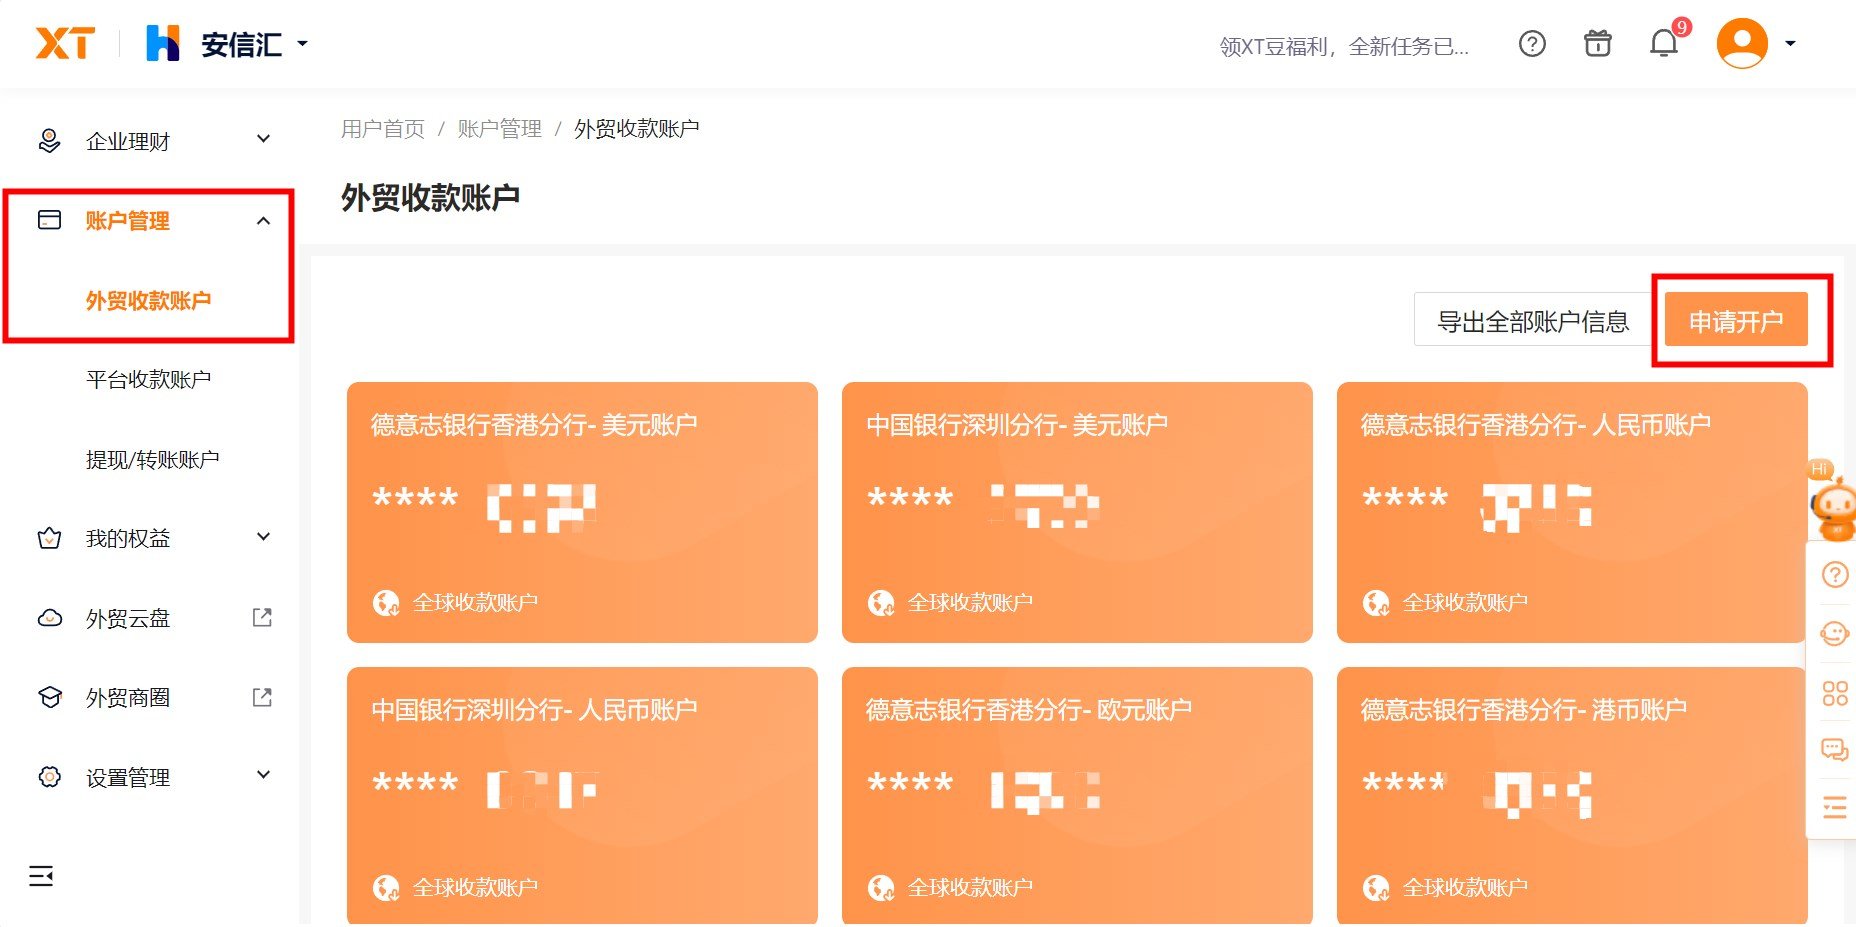Open 德意志银行香港分行-港币账户 card
This screenshot has width=1856, height=927.
tap(1572, 795)
